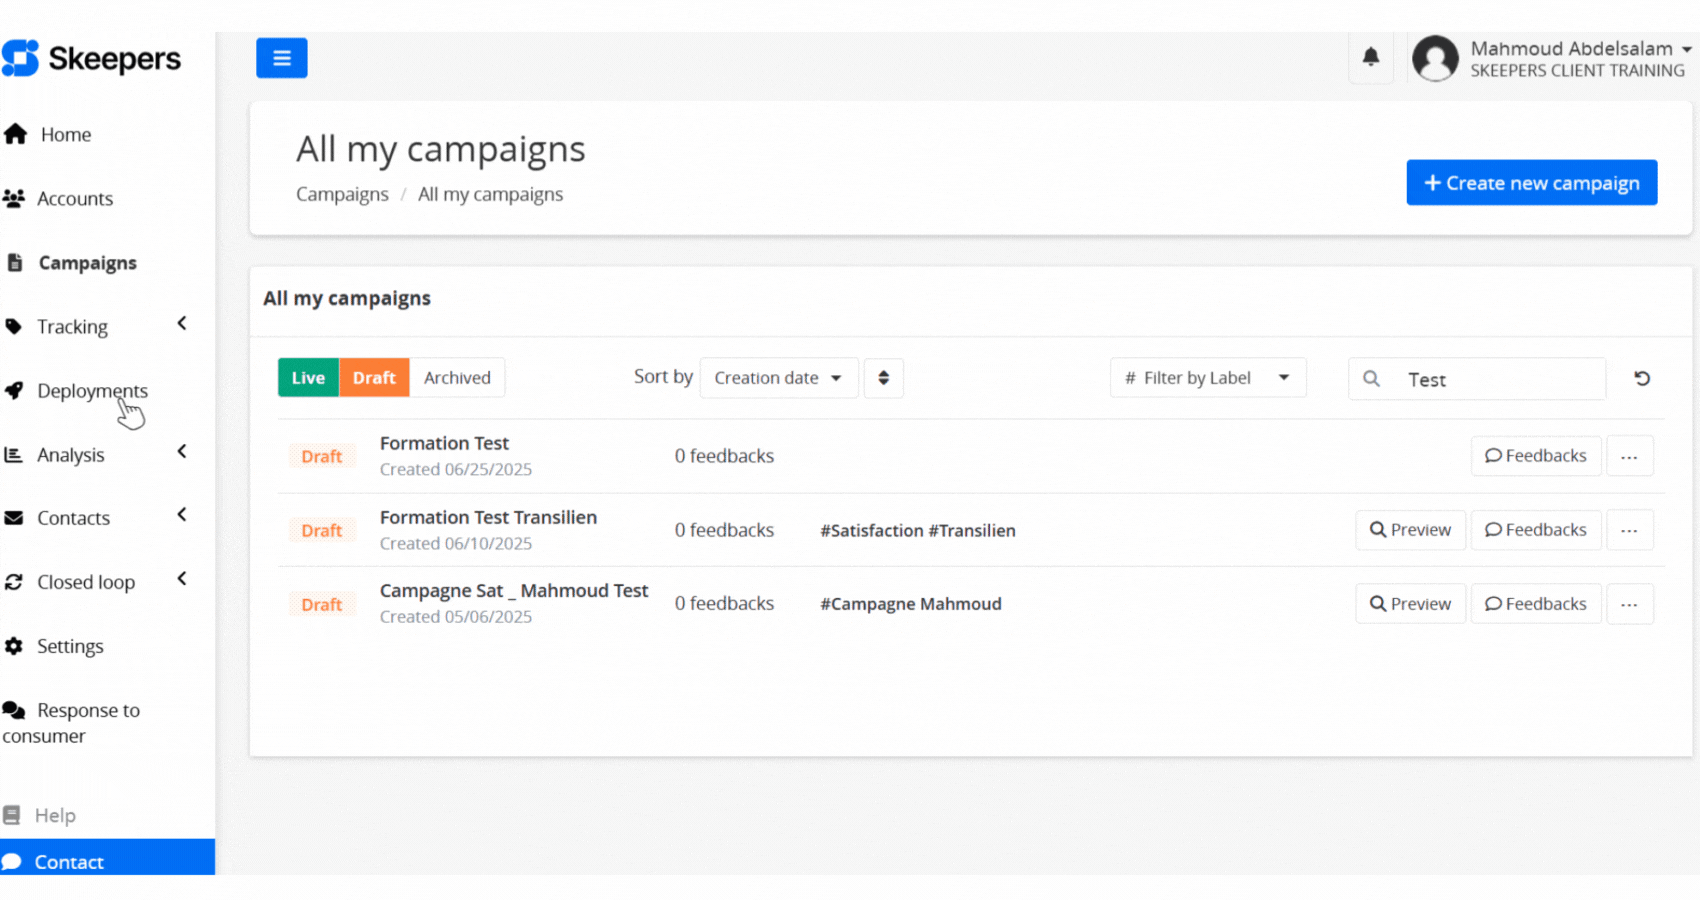Open Settings from the sidebar
Image resolution: width=1700 pixels, height=900 pixels.
(x=70, y=646)
